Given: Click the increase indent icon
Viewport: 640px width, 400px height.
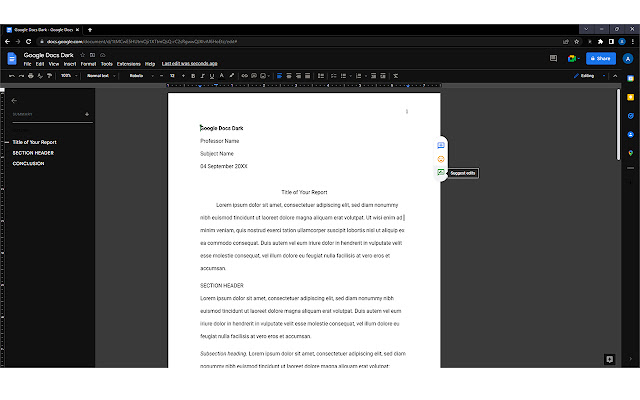Looking at the screenshot, I should coord(383,76).
